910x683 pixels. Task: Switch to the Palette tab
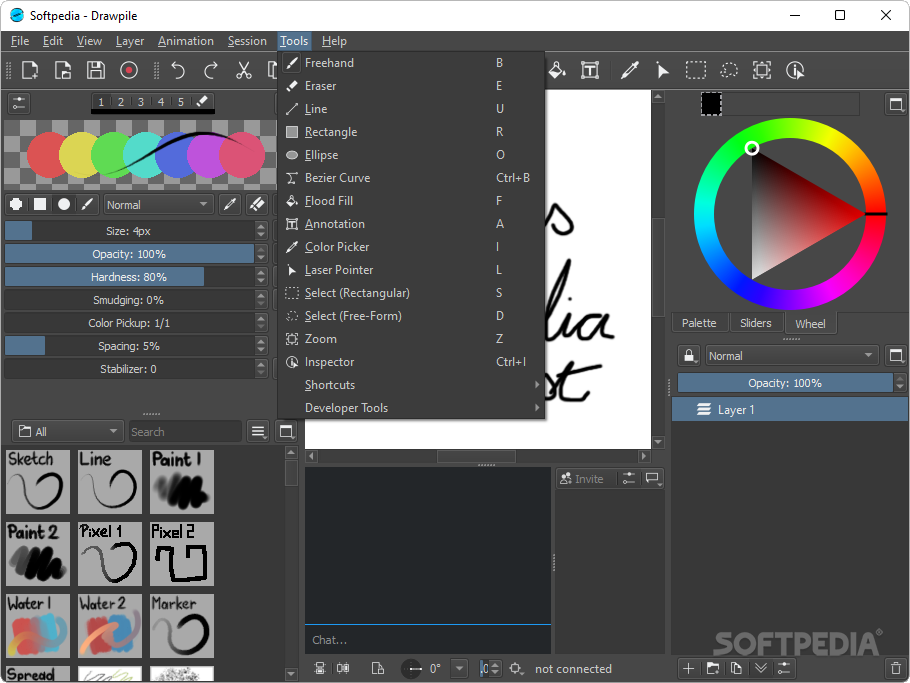click(x=699, y=323)
